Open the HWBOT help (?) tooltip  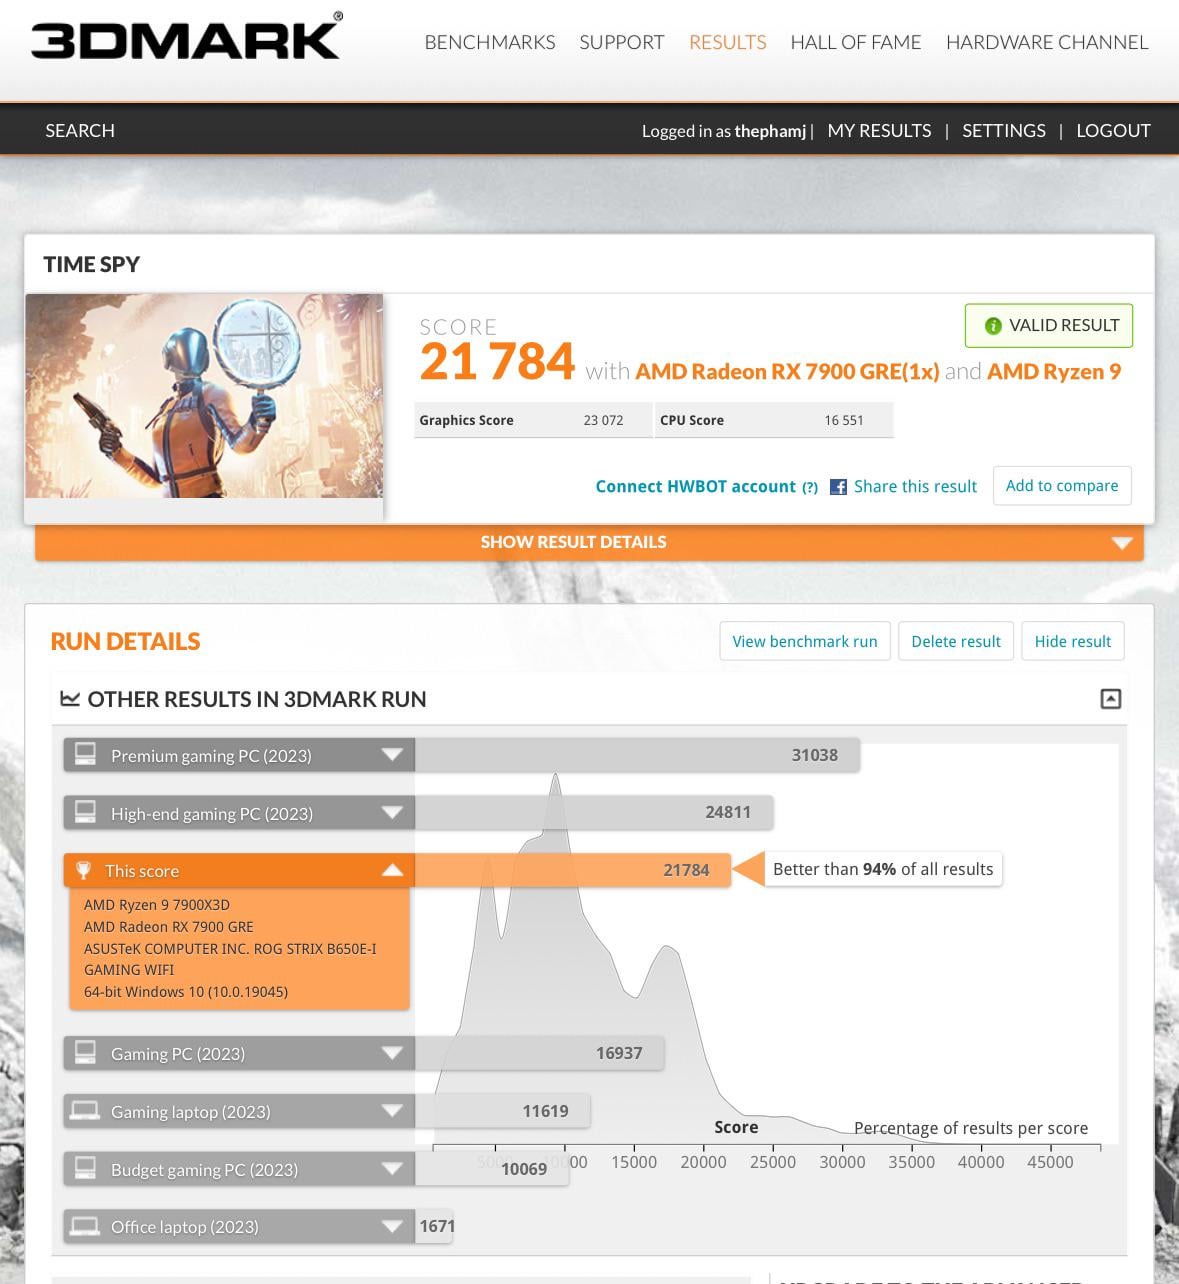pos(809,487)
